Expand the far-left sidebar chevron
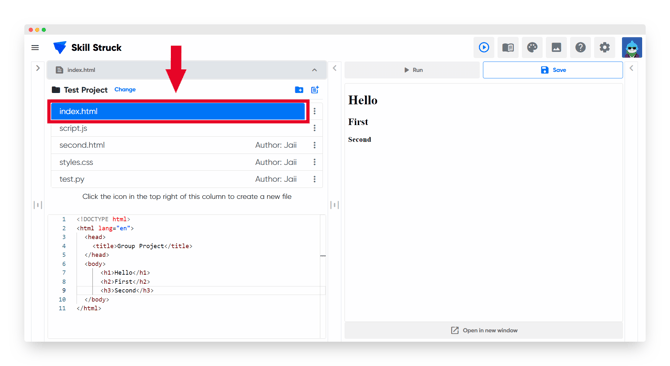670x366 pixels. tap(38, 68)
